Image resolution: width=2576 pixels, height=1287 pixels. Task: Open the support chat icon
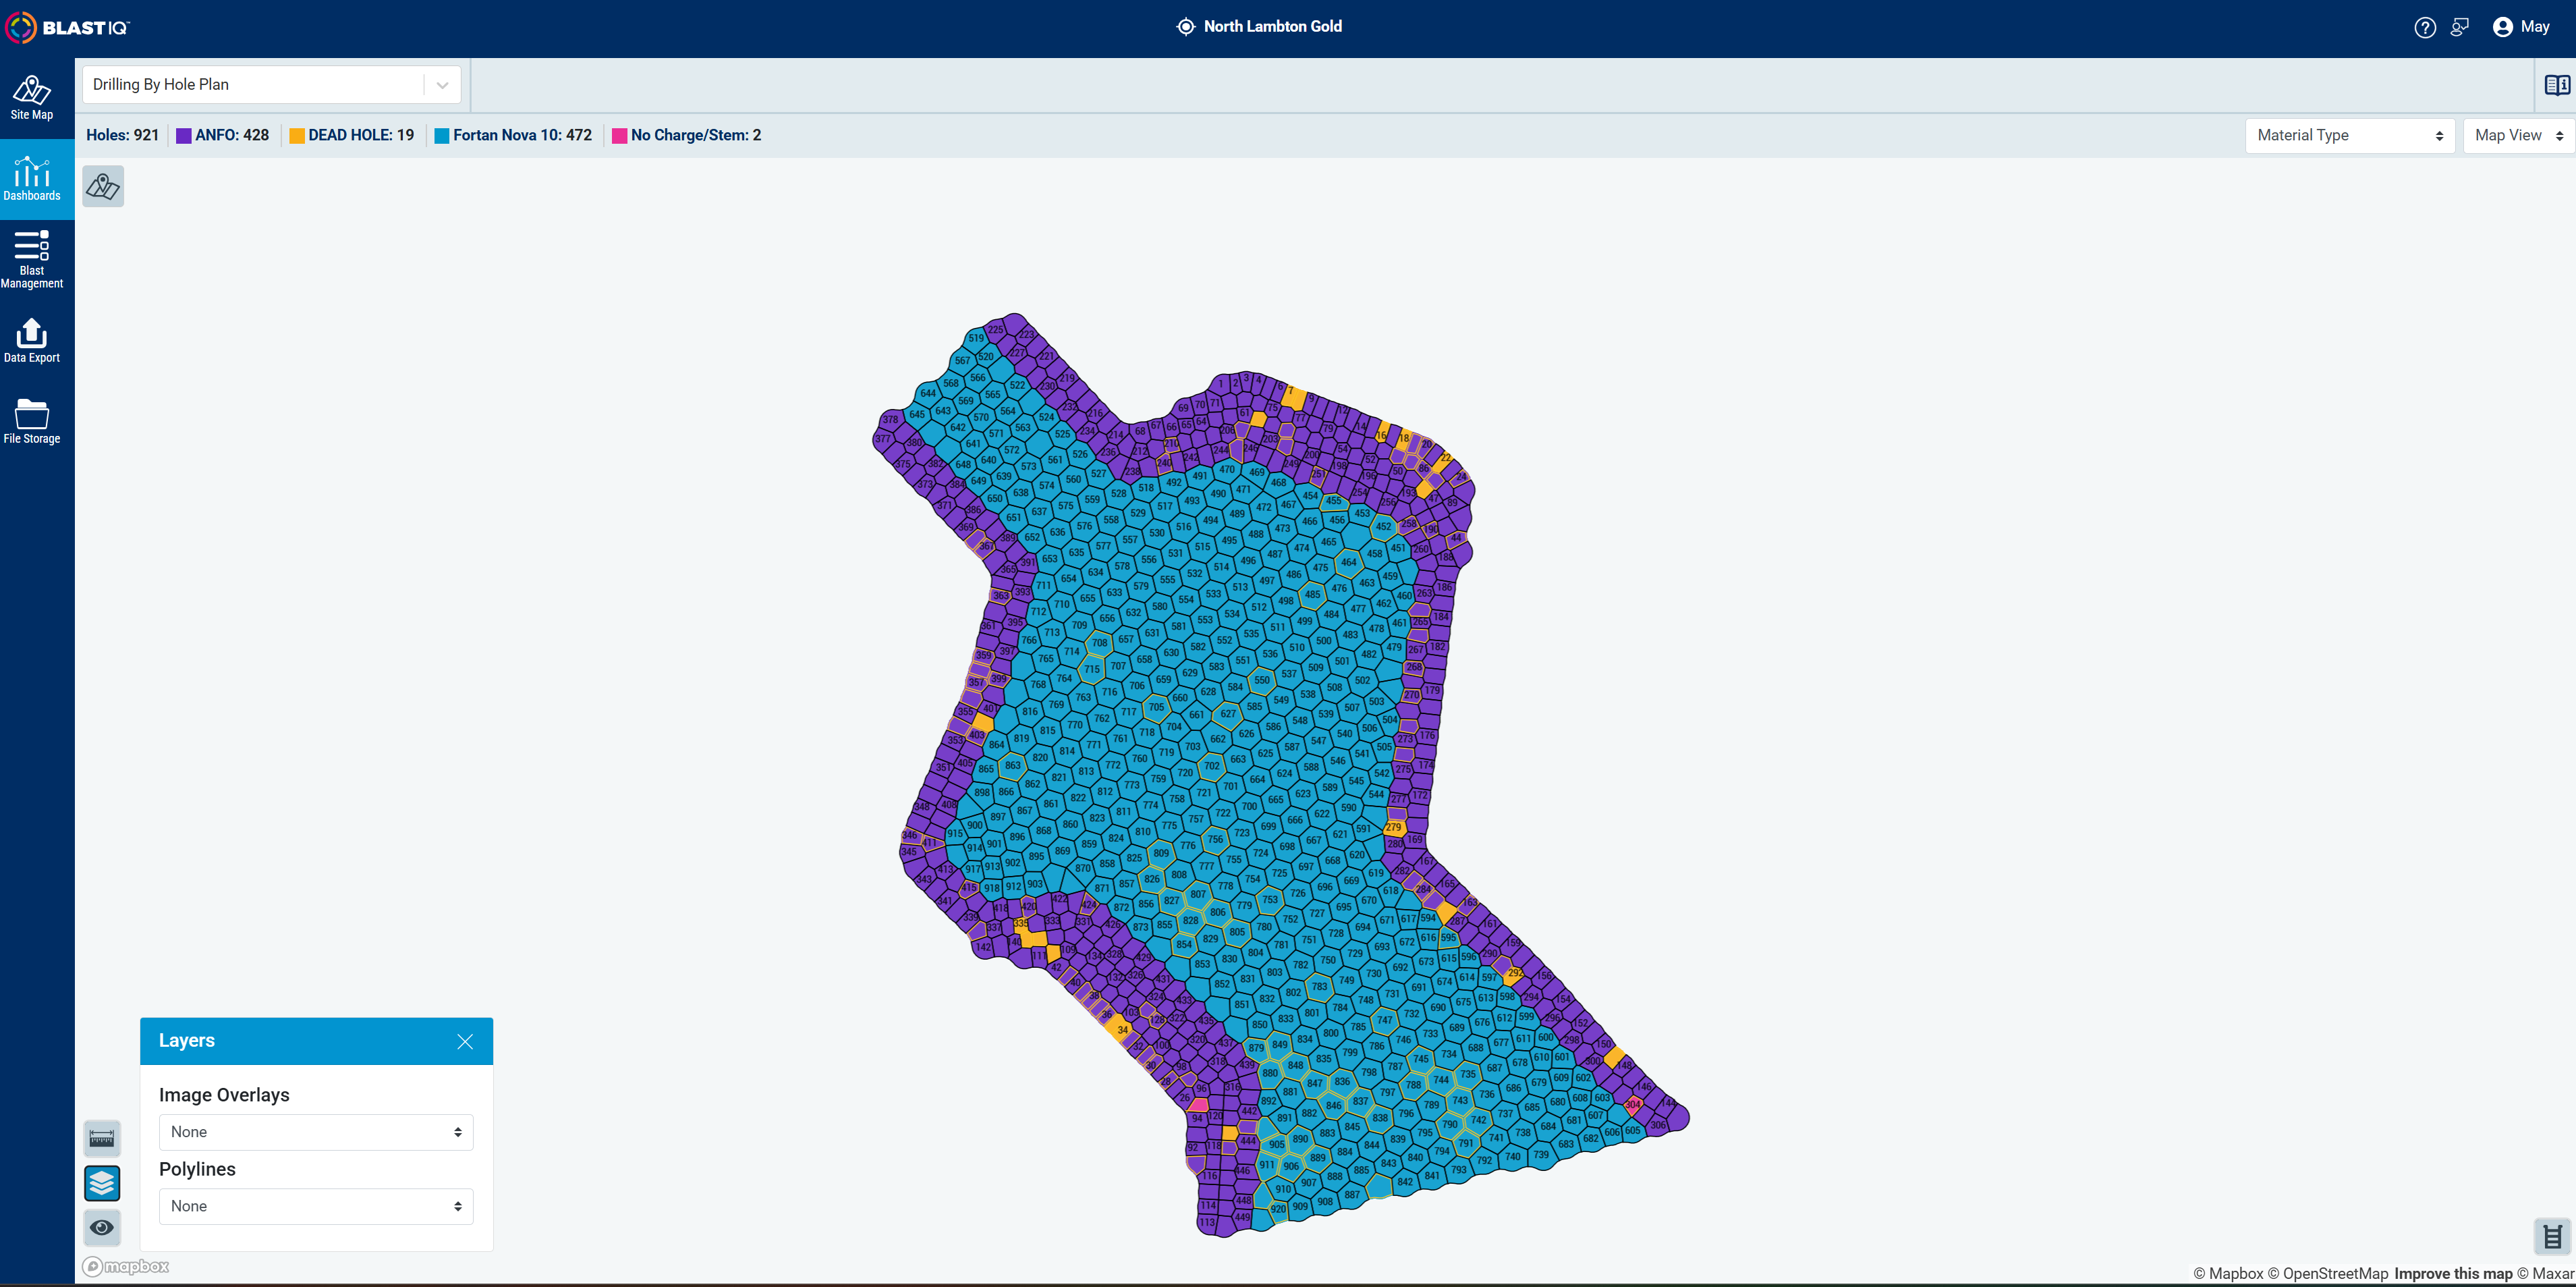point(2460,27)
